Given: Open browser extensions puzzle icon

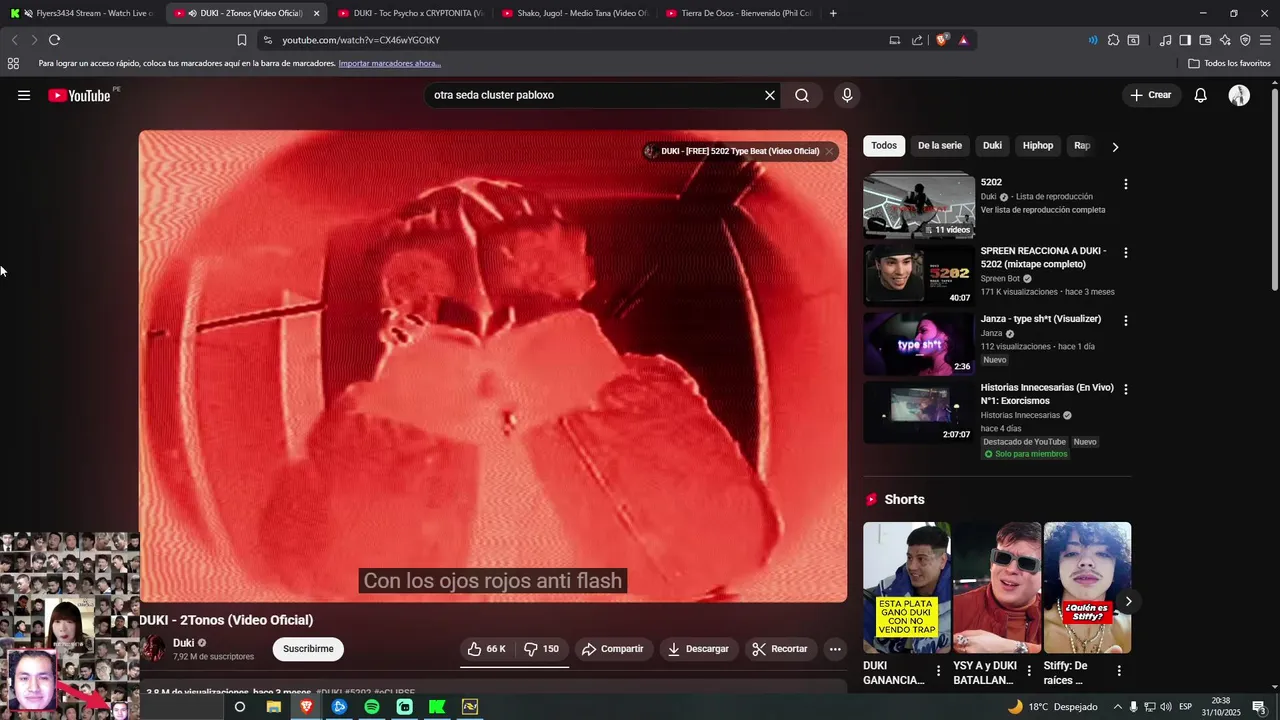Looking at the screenshot, I should (1113, 40).
